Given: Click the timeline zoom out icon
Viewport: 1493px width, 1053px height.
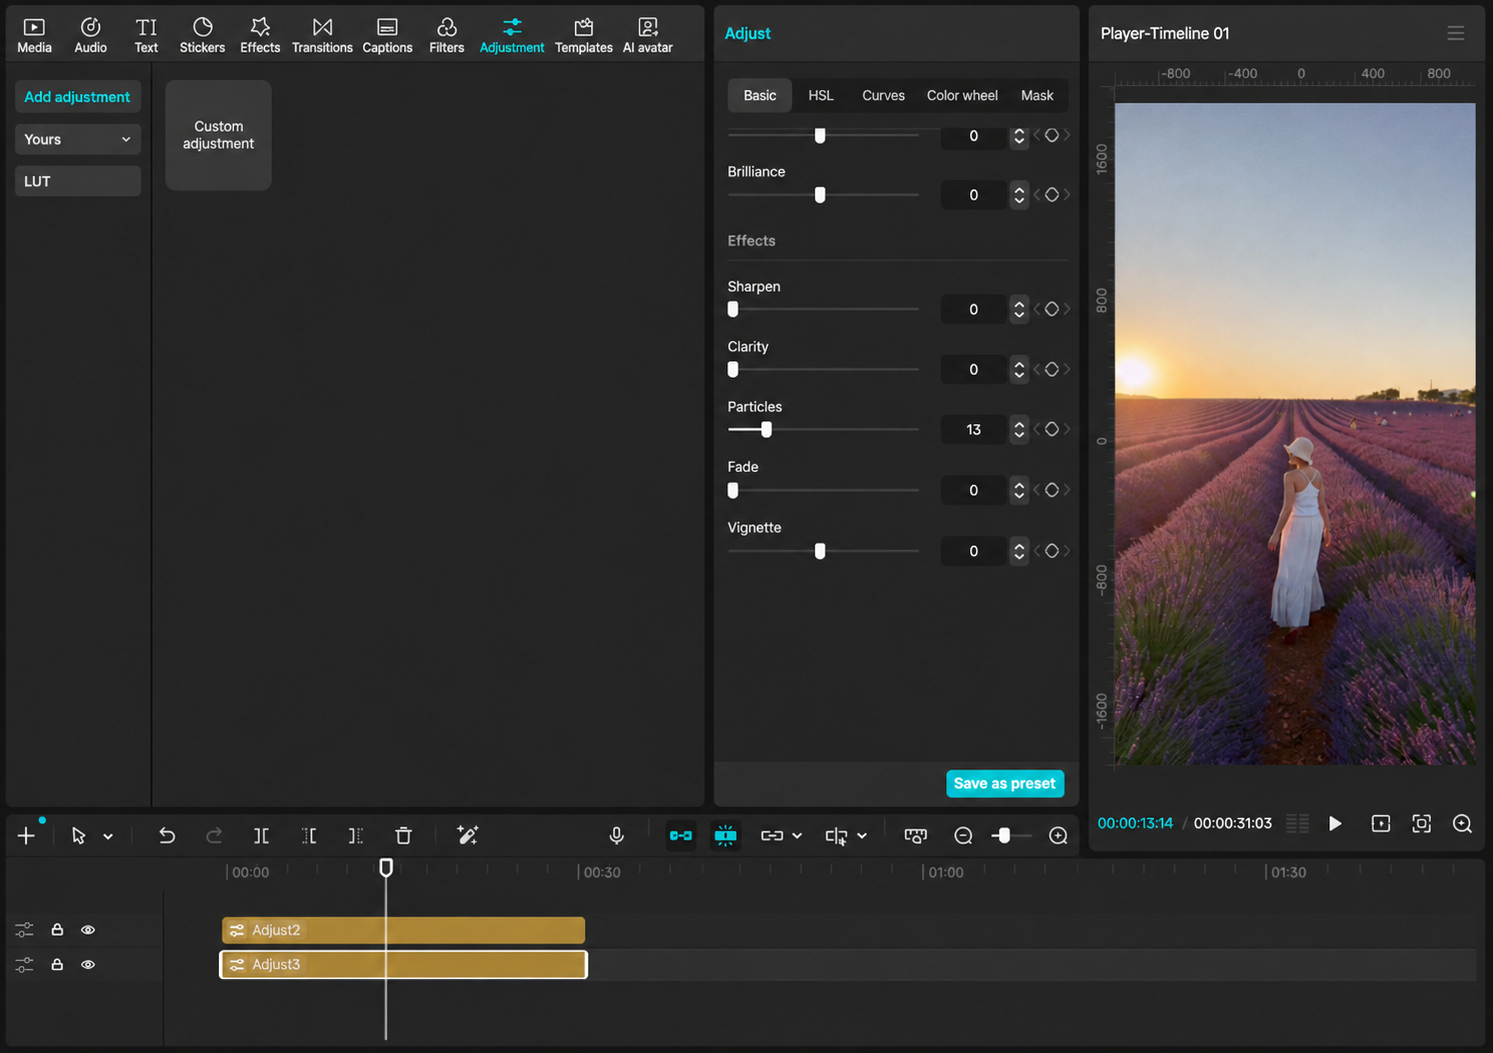Looking at the screenshot, I should tap(963, 835).
